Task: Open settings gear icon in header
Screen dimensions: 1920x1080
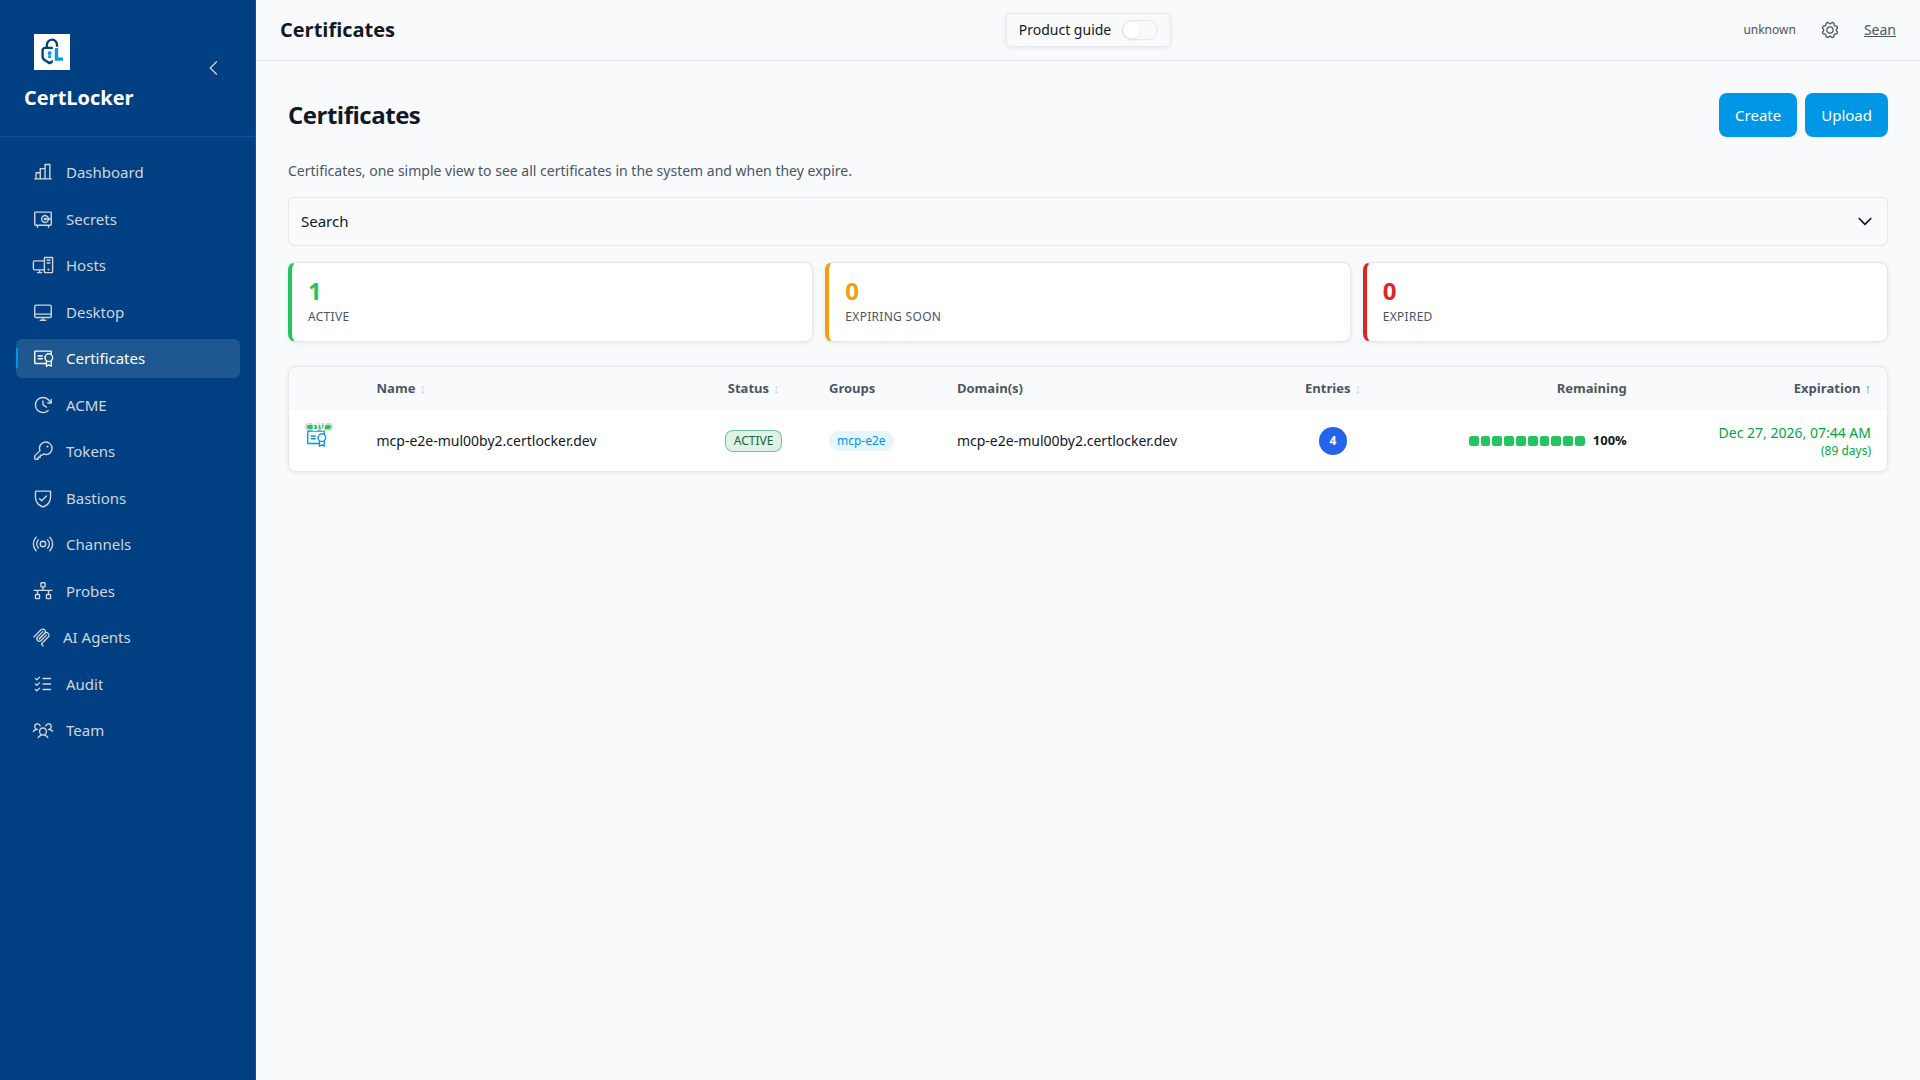Action: click(x=1830, y=30)
